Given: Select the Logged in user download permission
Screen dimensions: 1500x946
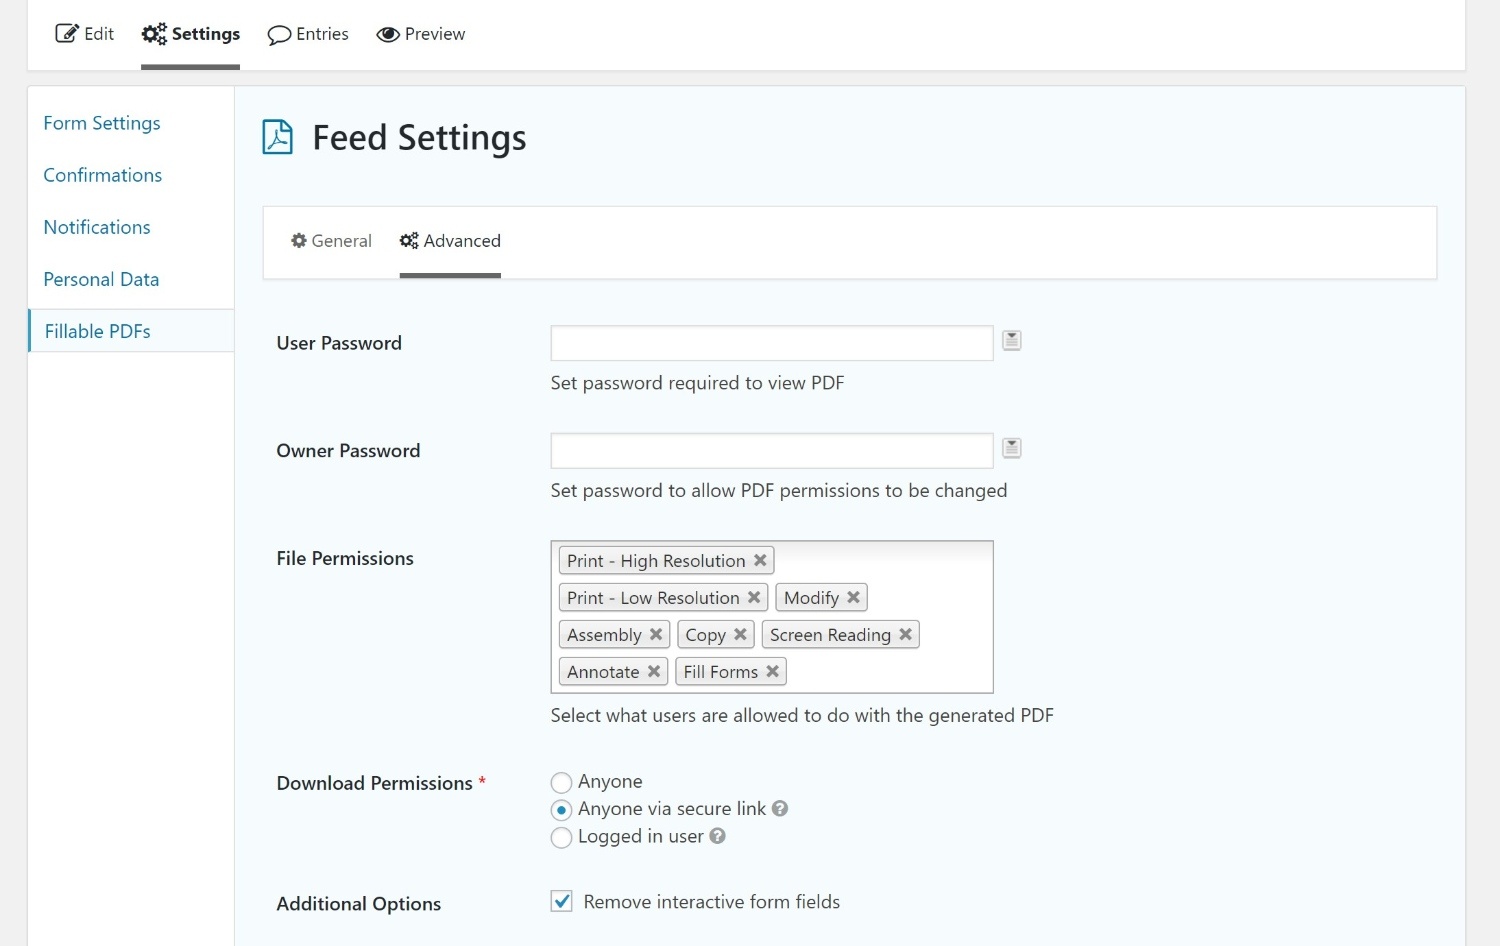Looking at the screenshot, I should click(x=561, y=838).
